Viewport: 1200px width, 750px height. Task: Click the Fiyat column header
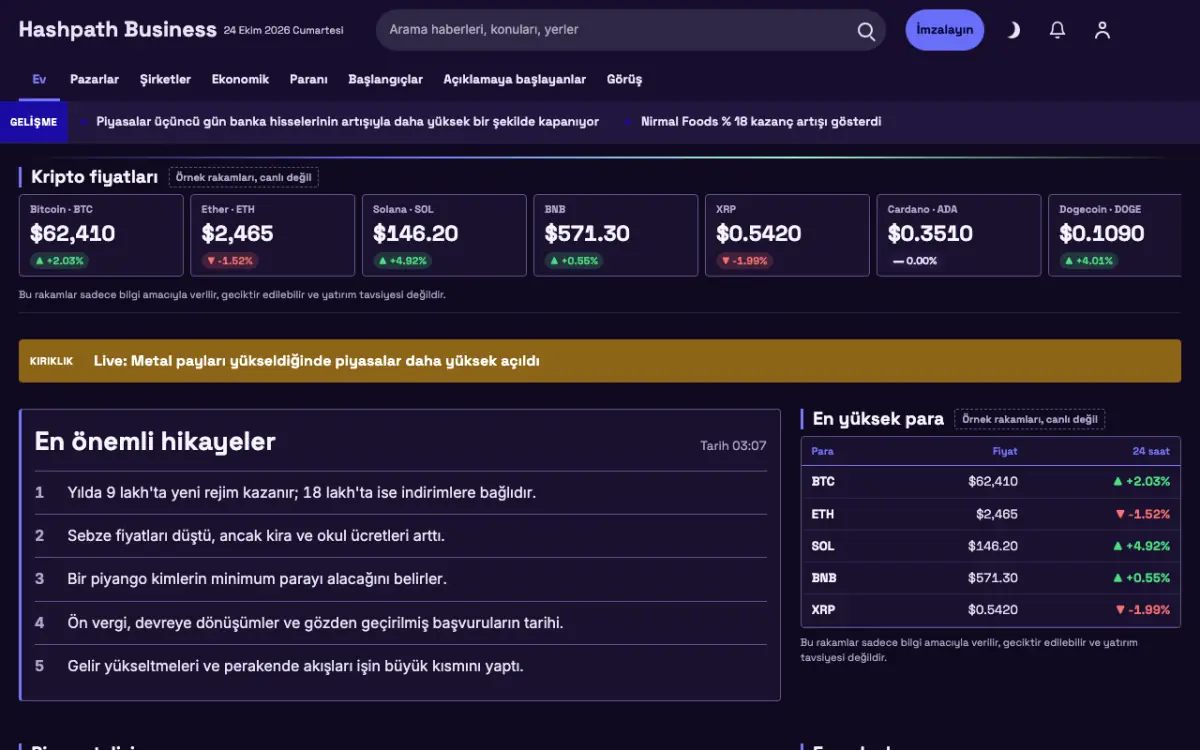pos(1005,451)
